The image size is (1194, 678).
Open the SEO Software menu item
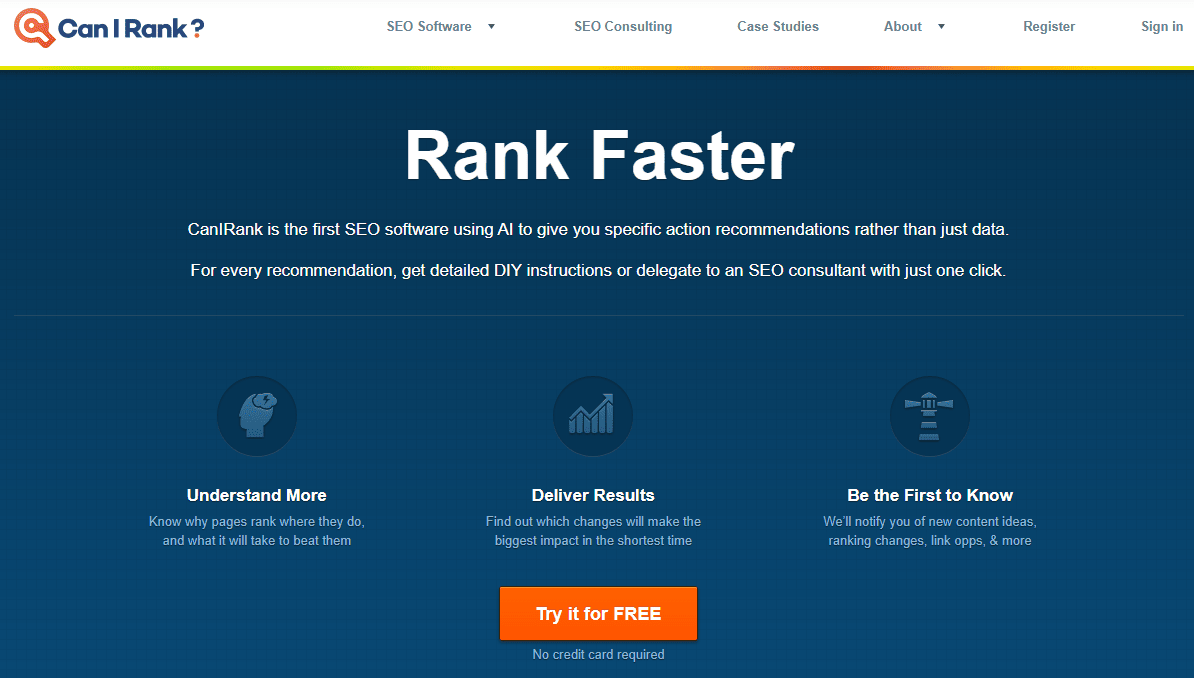coord(429,27)
